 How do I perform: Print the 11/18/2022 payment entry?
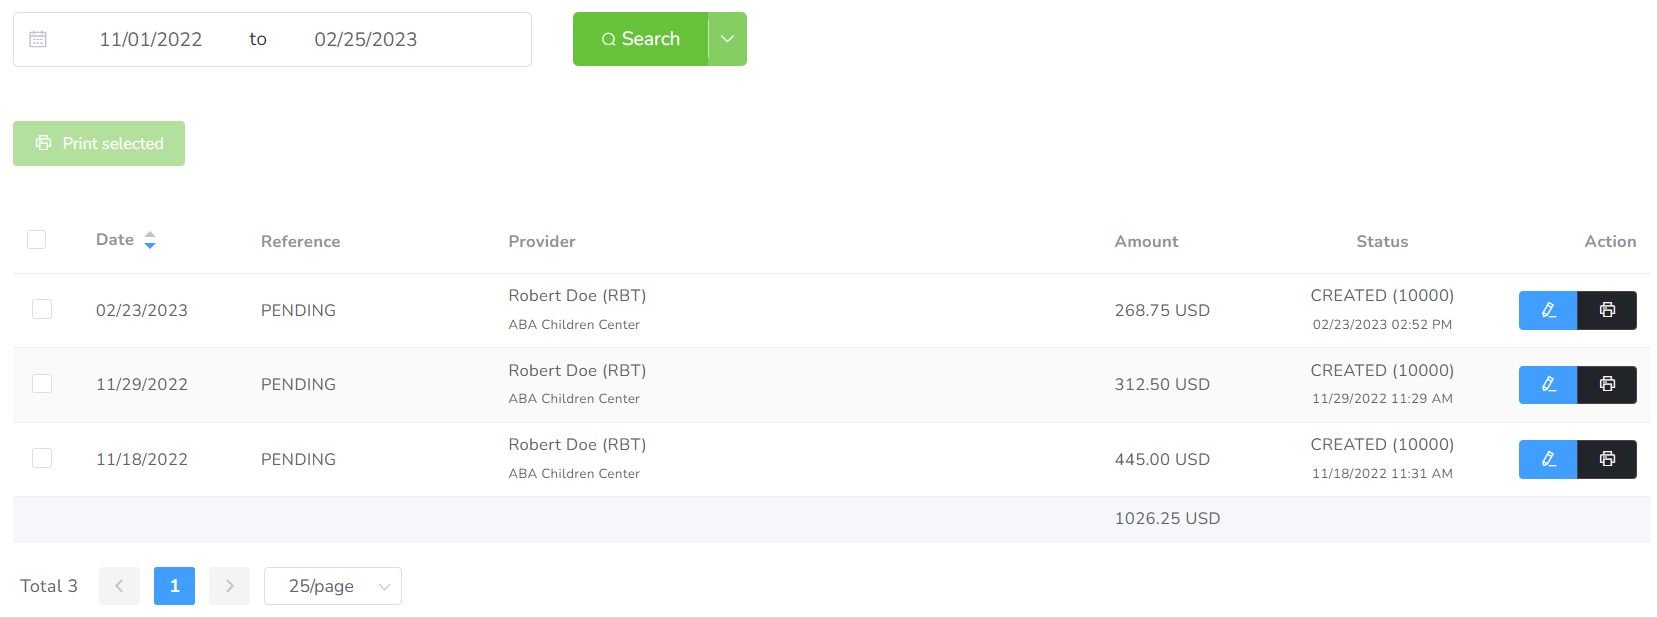point(1607,459)
